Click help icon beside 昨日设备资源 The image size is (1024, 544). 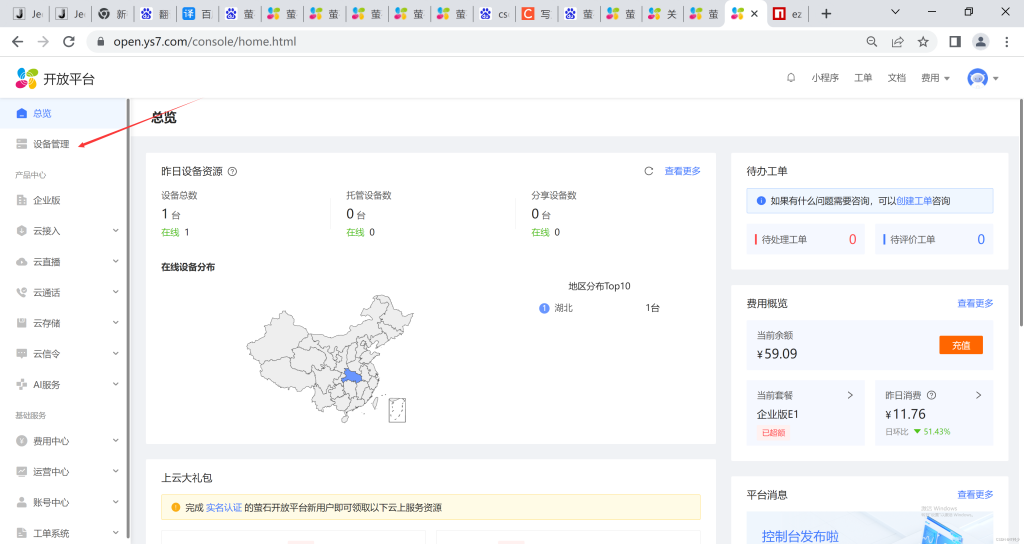232,172
